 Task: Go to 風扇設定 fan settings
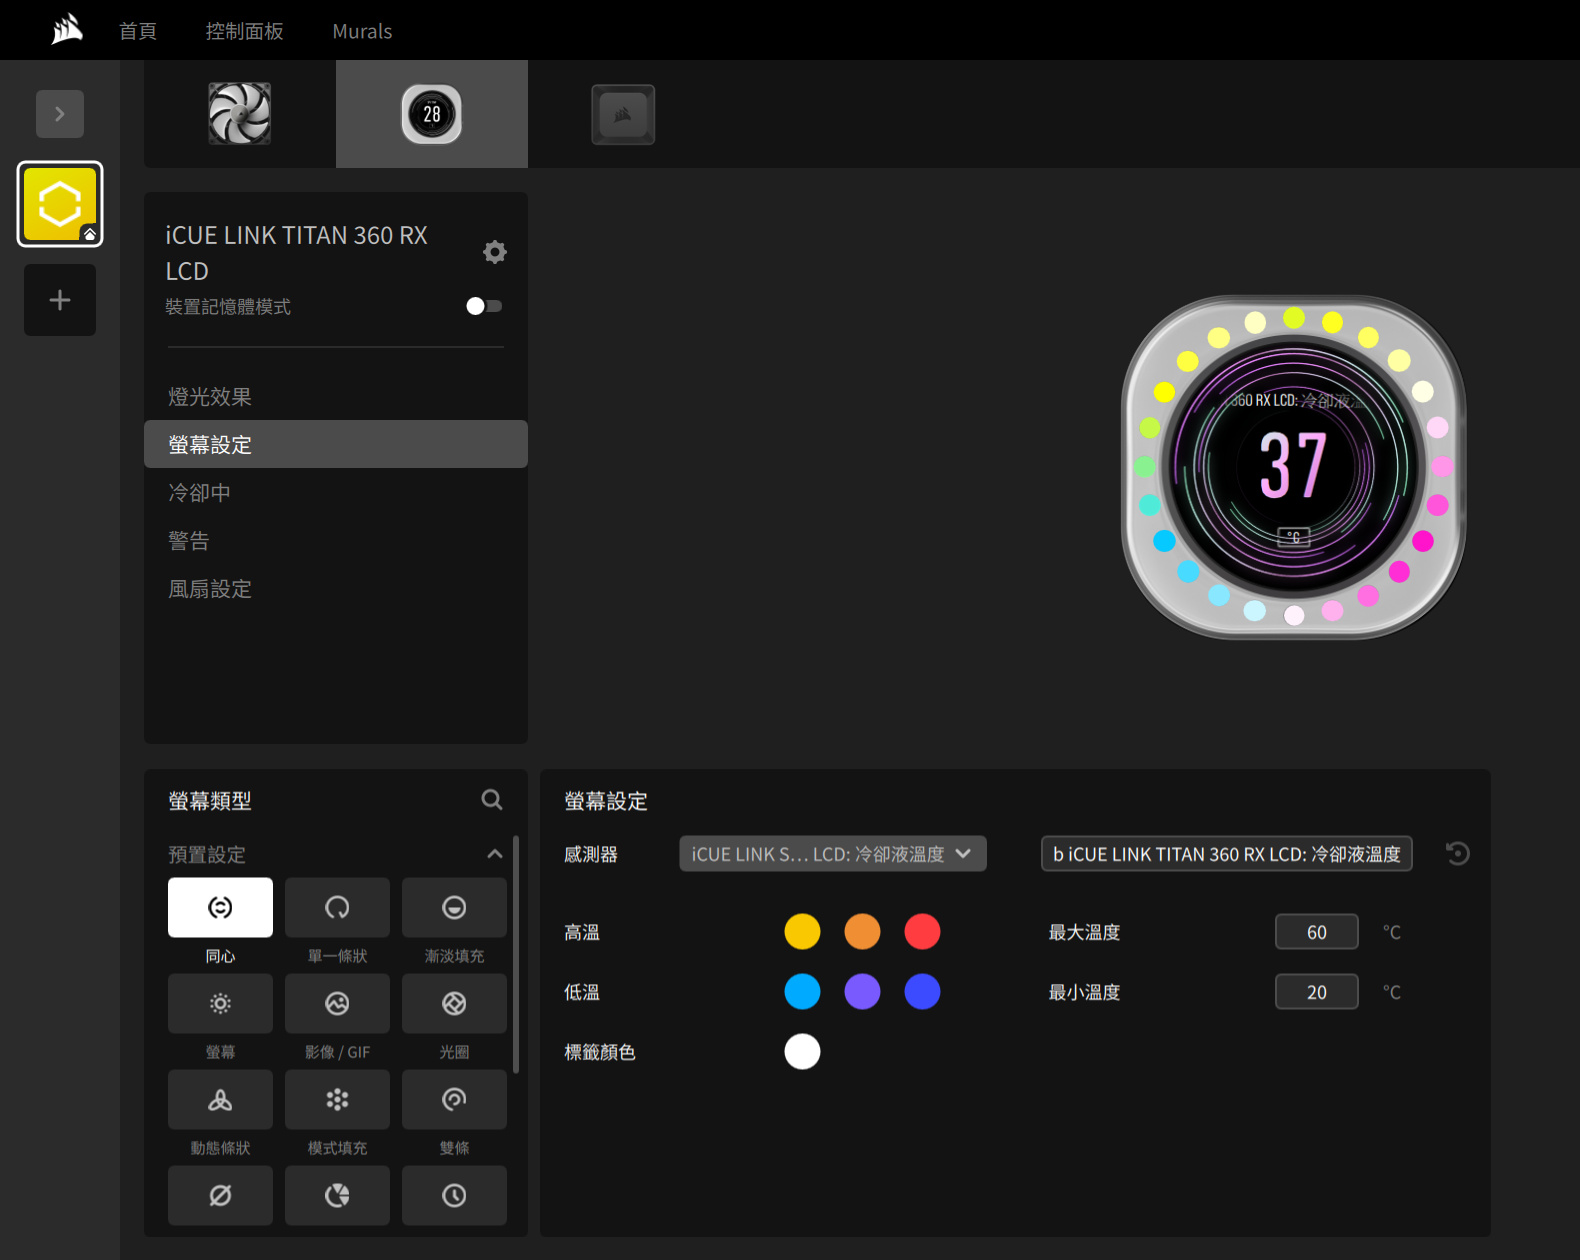pos(210,589)
